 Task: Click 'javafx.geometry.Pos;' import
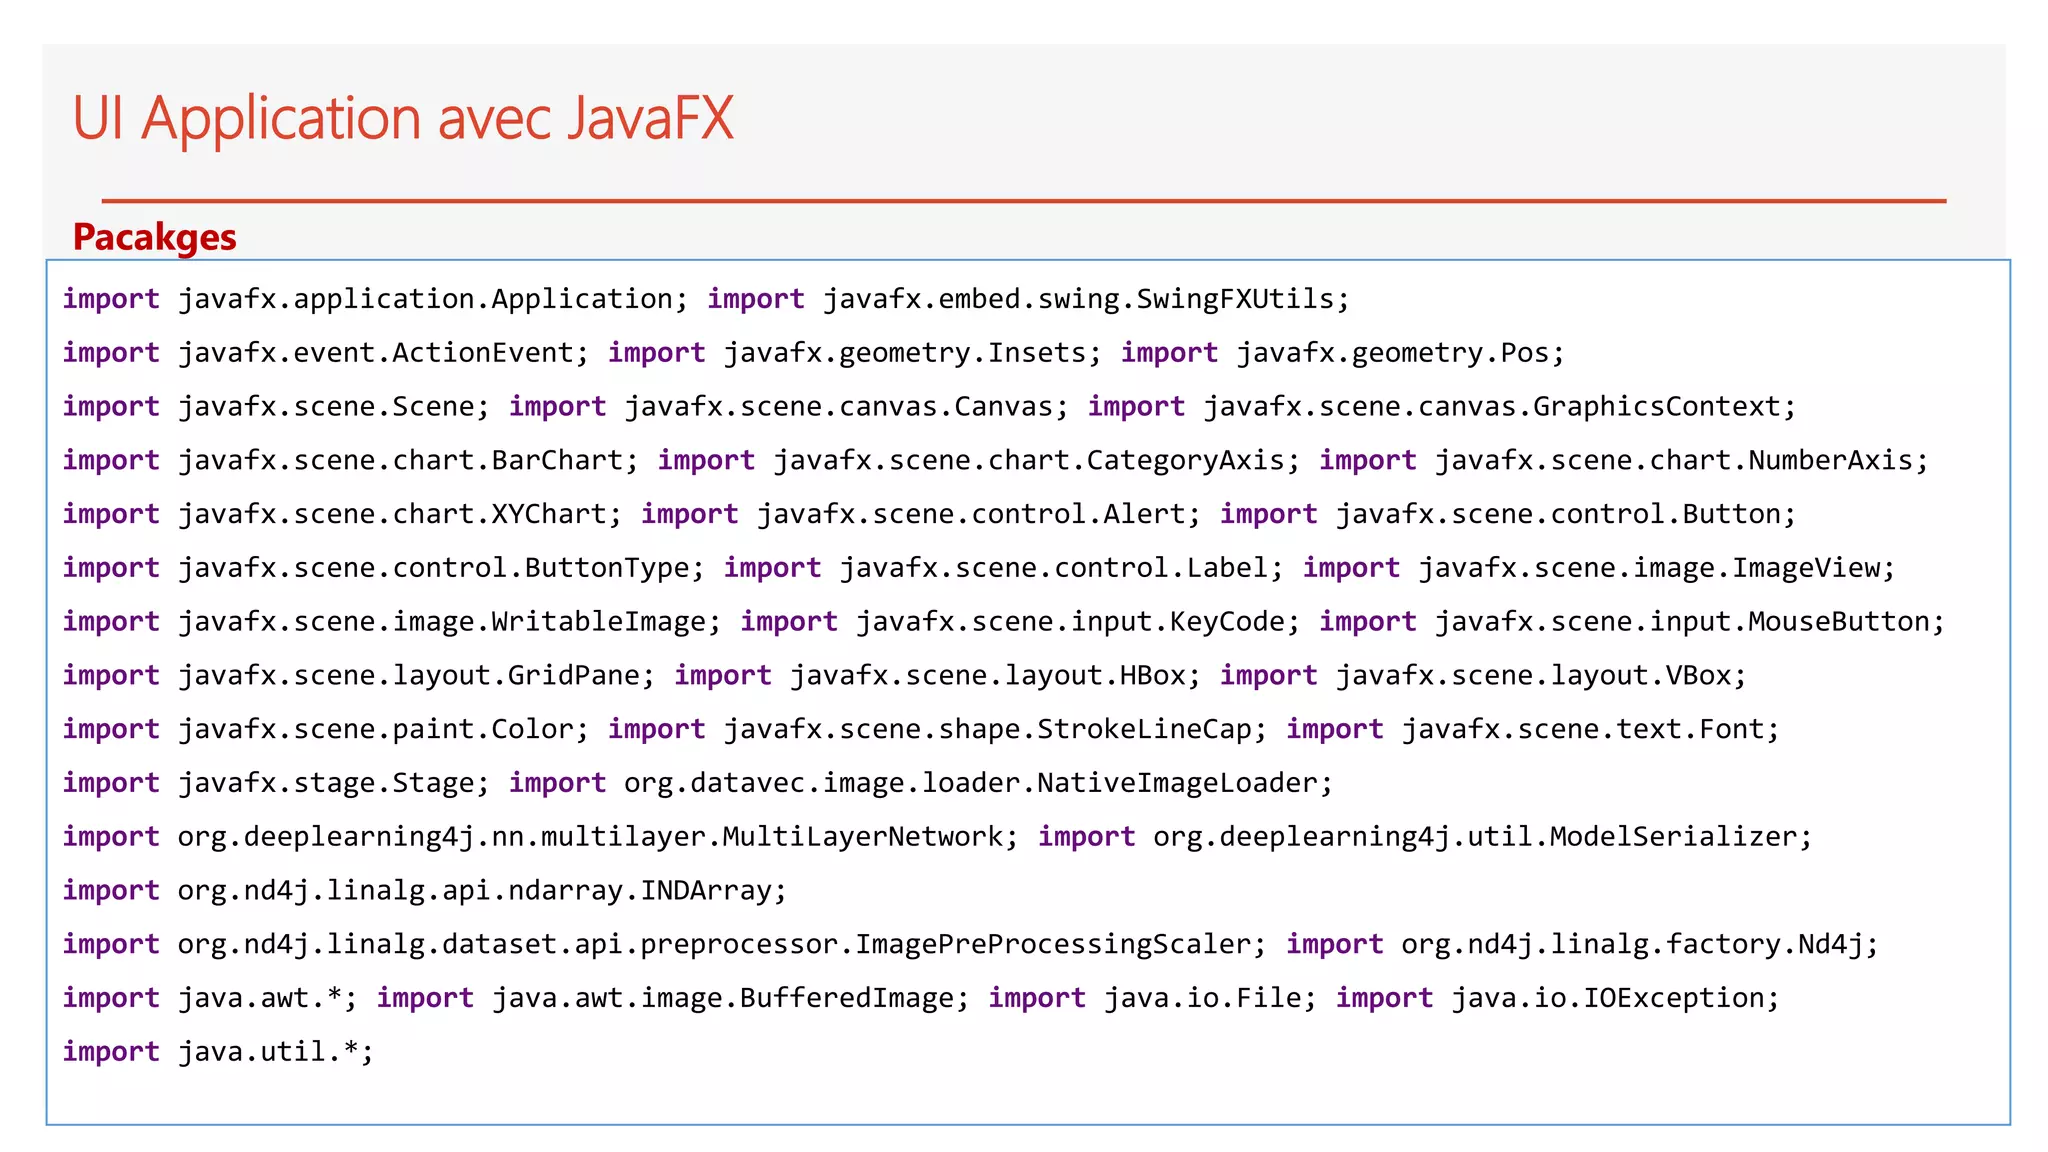(1401, 353)
